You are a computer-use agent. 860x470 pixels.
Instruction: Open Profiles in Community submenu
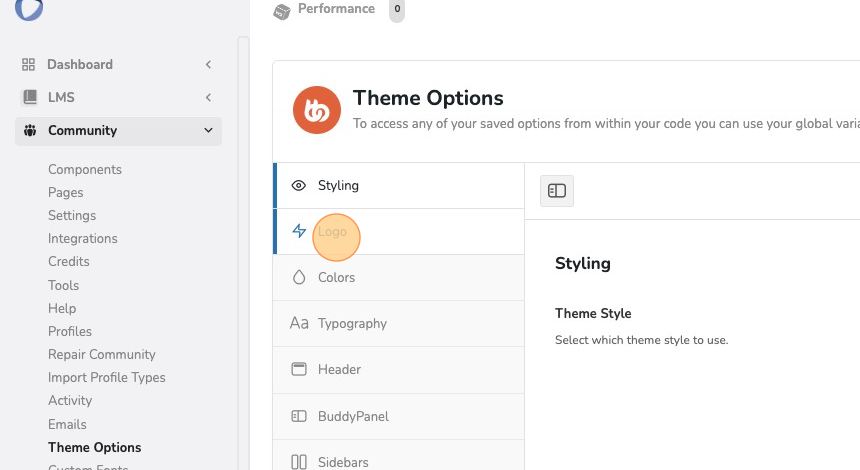[x=70, y=331]
